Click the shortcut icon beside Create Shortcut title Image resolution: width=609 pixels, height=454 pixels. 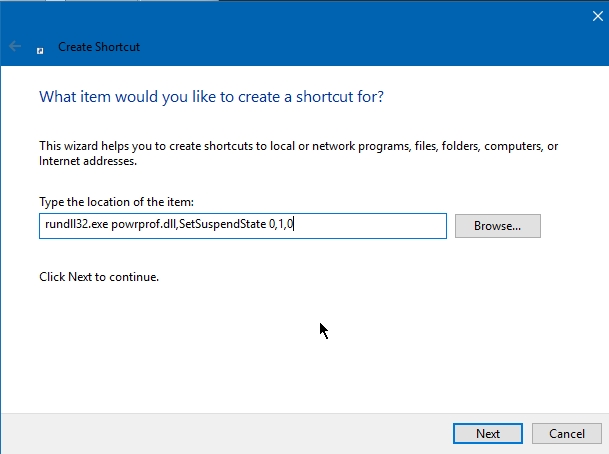coord(40,47)
